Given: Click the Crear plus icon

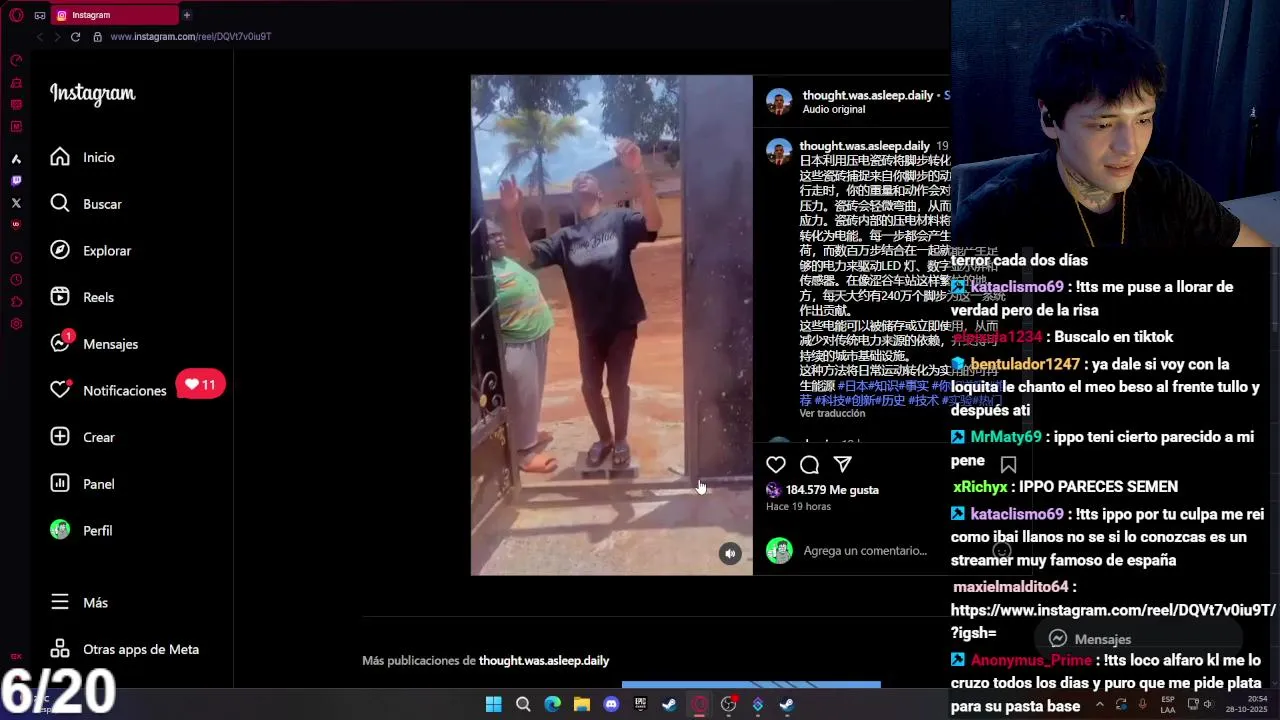Looking at the screenshot, I should (x=60, y=437).
